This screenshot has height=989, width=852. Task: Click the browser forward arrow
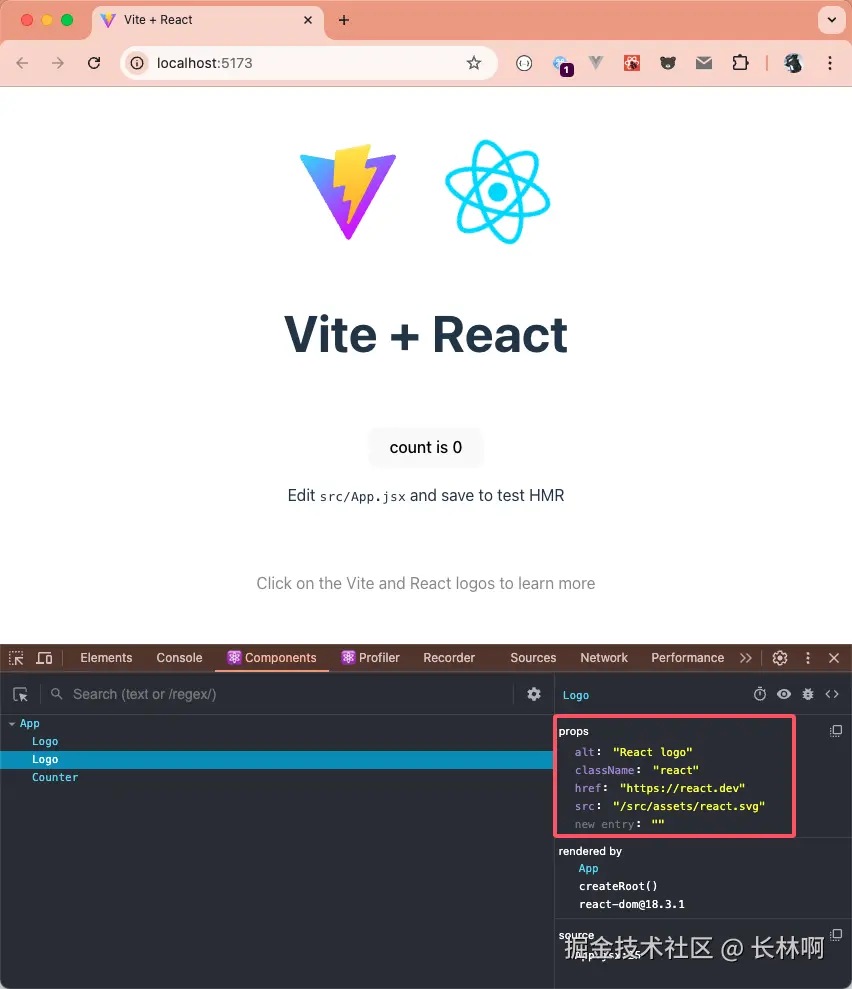(58, 63)
